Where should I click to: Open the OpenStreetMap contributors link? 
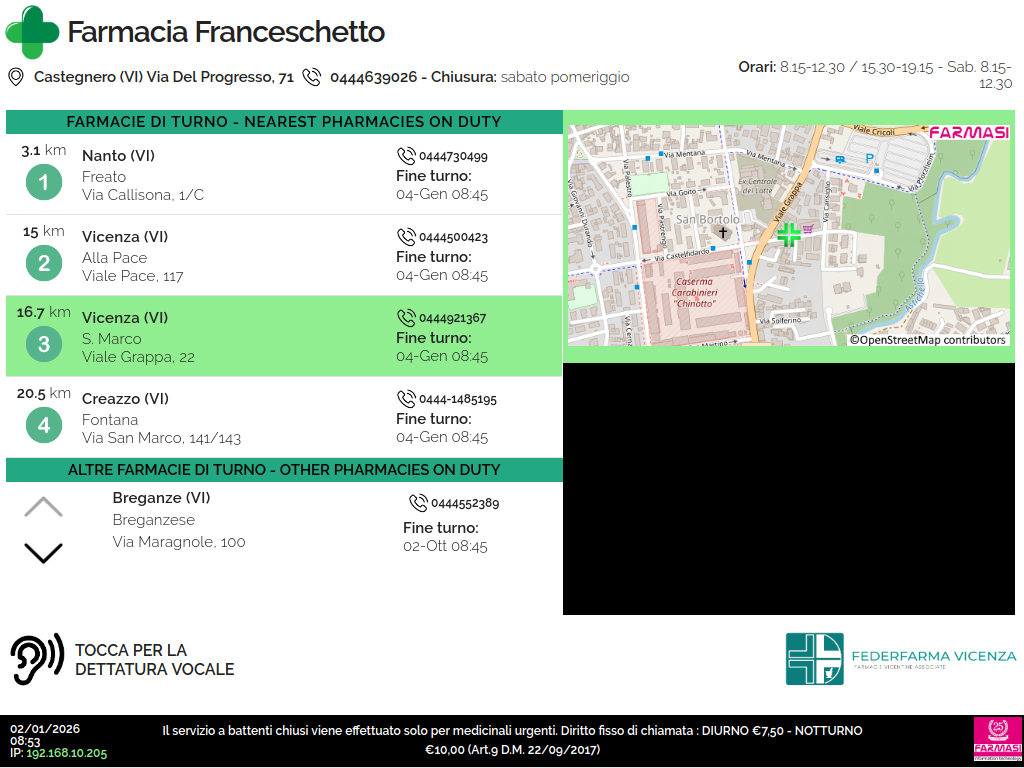pos(928,340)
